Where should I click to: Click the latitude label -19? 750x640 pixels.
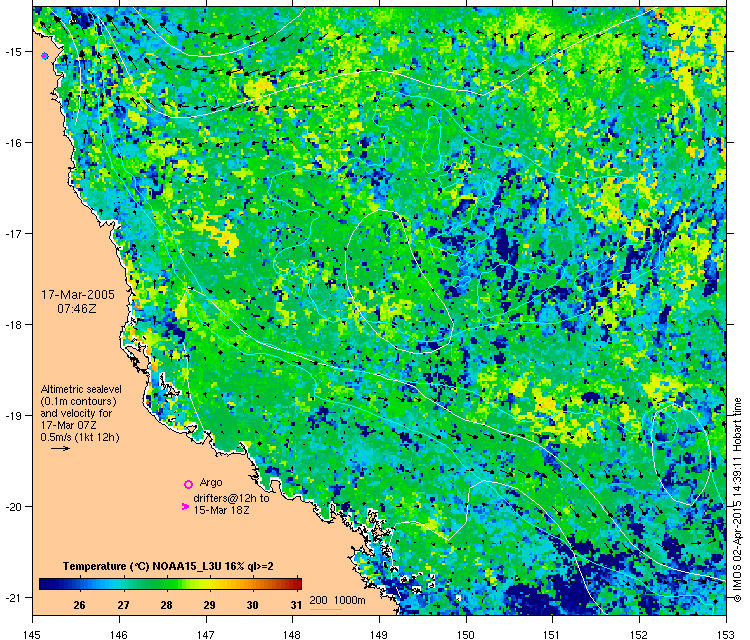[x=12, y=415]
